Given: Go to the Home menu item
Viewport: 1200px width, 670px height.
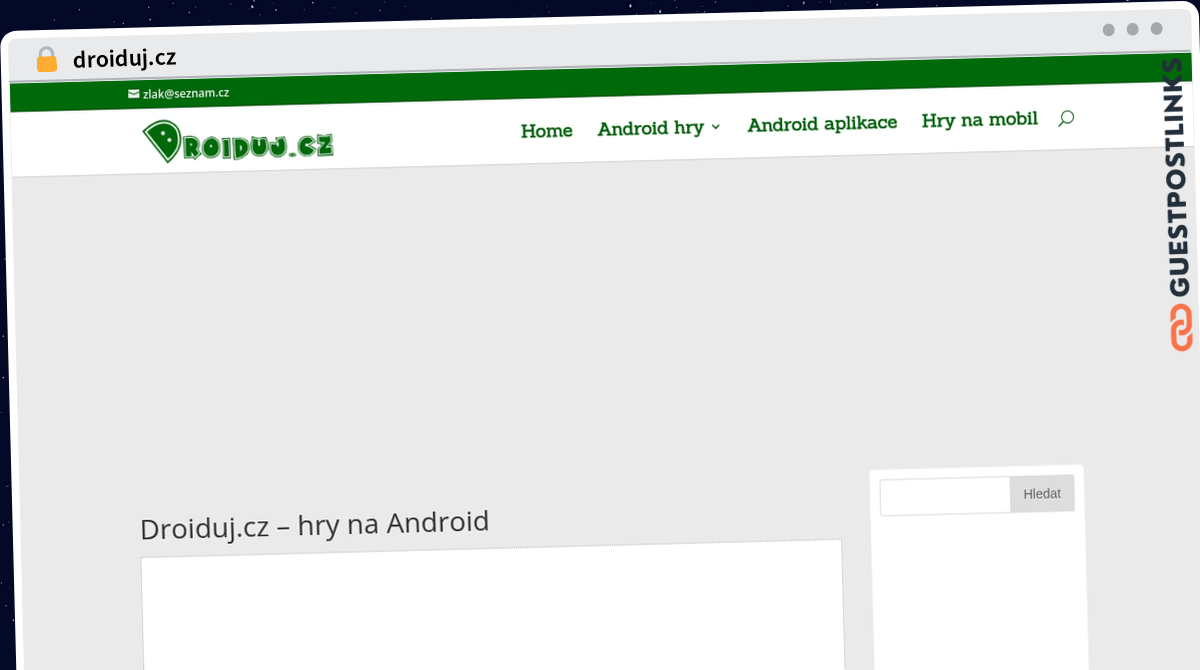Looking at the screenshot, I should 547,131.
